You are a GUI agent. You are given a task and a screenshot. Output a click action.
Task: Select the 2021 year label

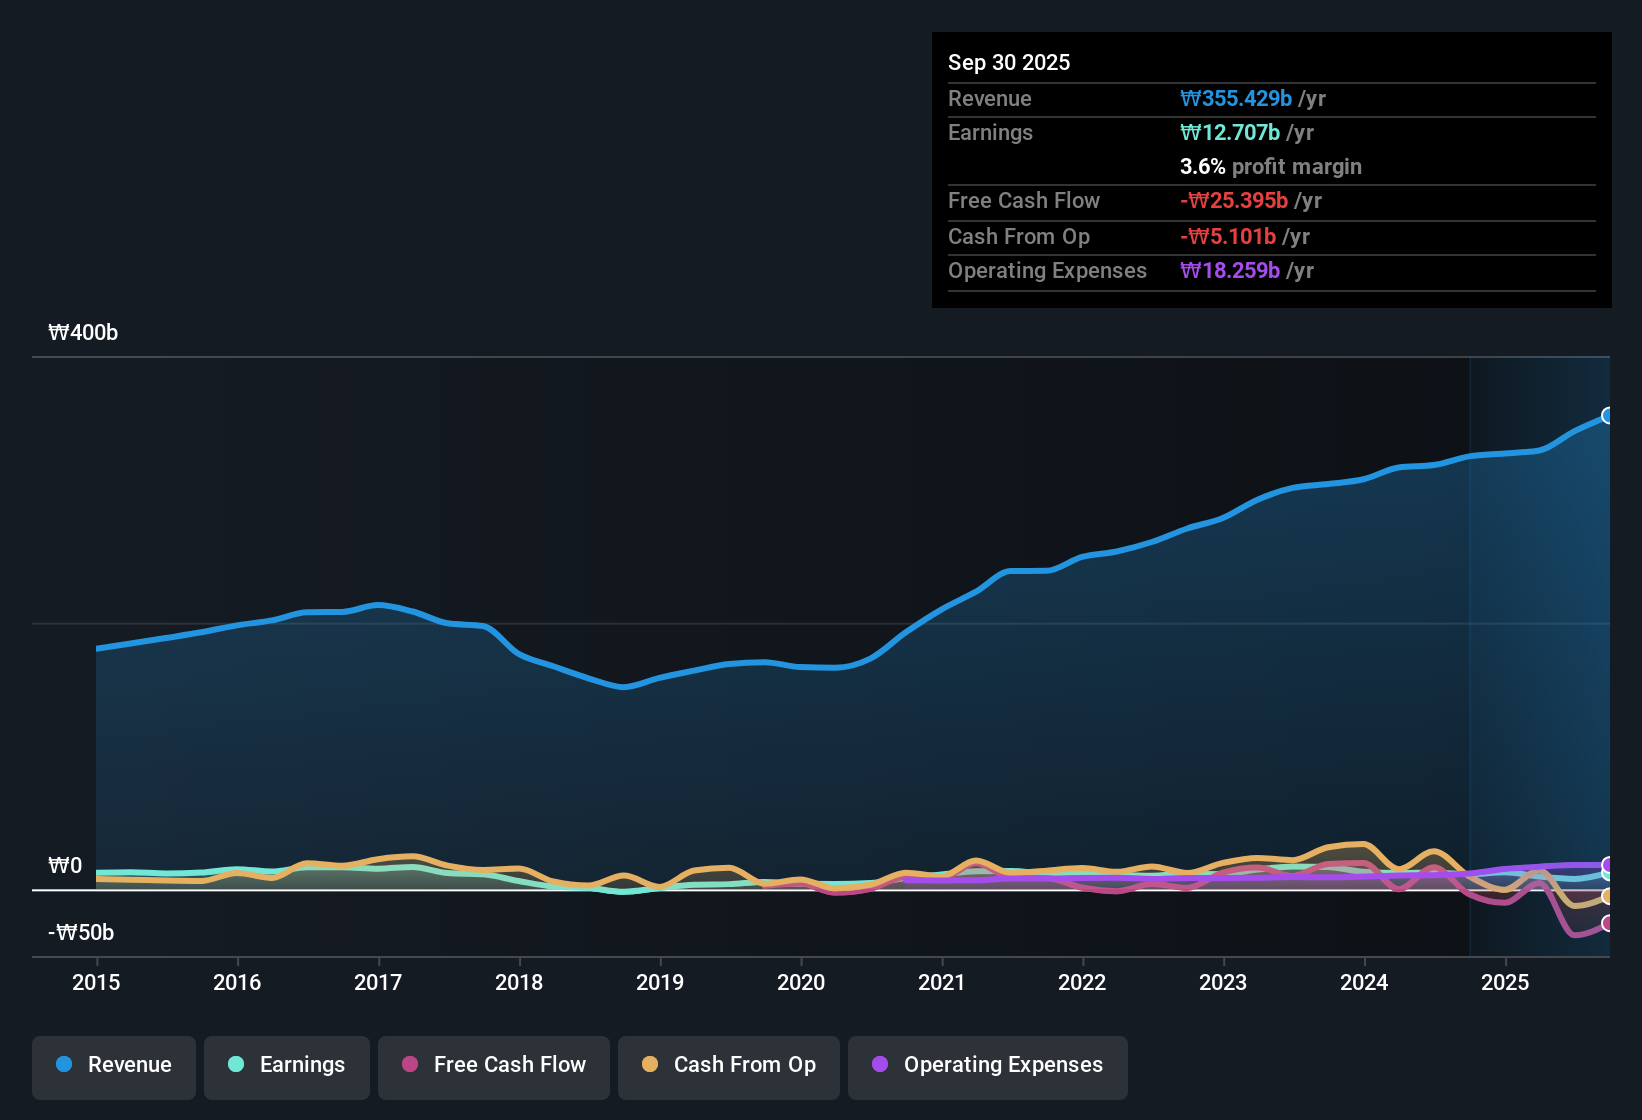tap(941, 983)
